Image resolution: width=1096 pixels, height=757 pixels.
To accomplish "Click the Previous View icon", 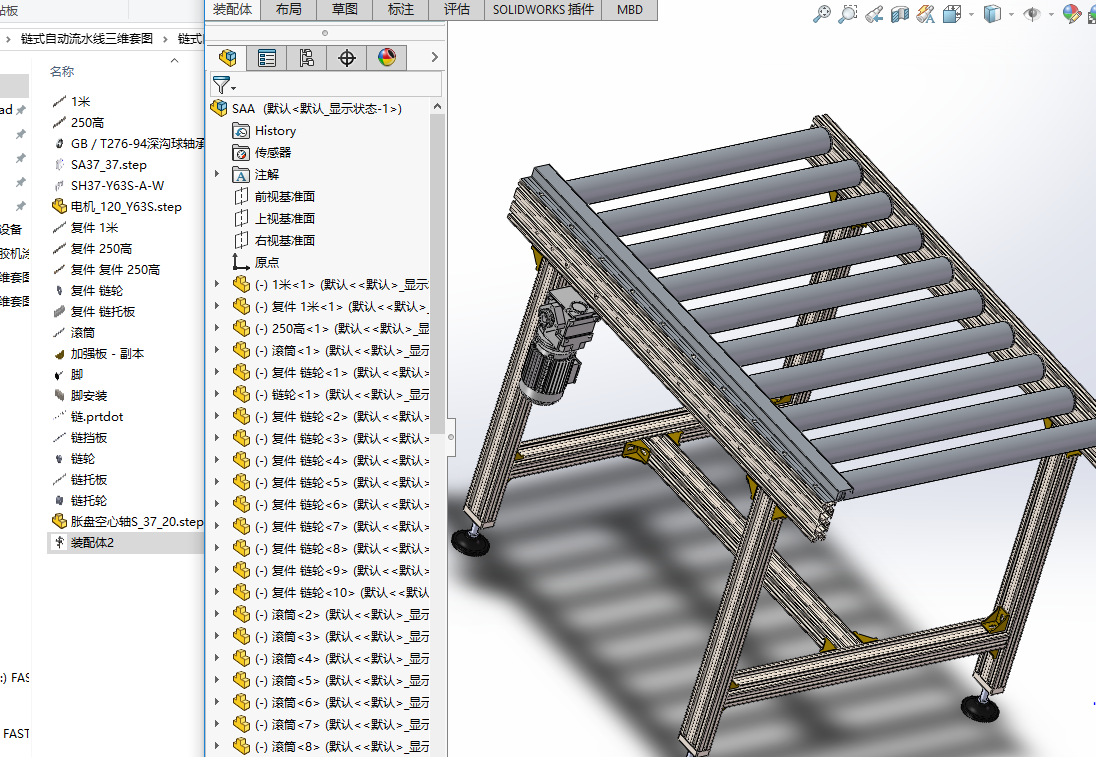I will pos(874,13).
